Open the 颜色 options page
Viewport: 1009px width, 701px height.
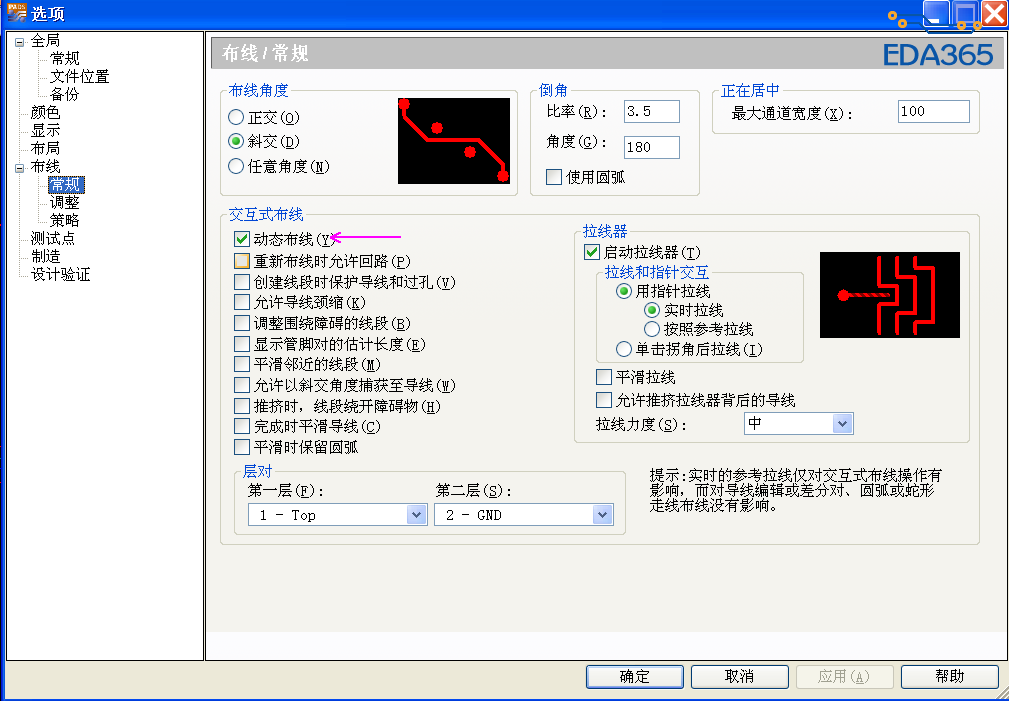(45, 113)
